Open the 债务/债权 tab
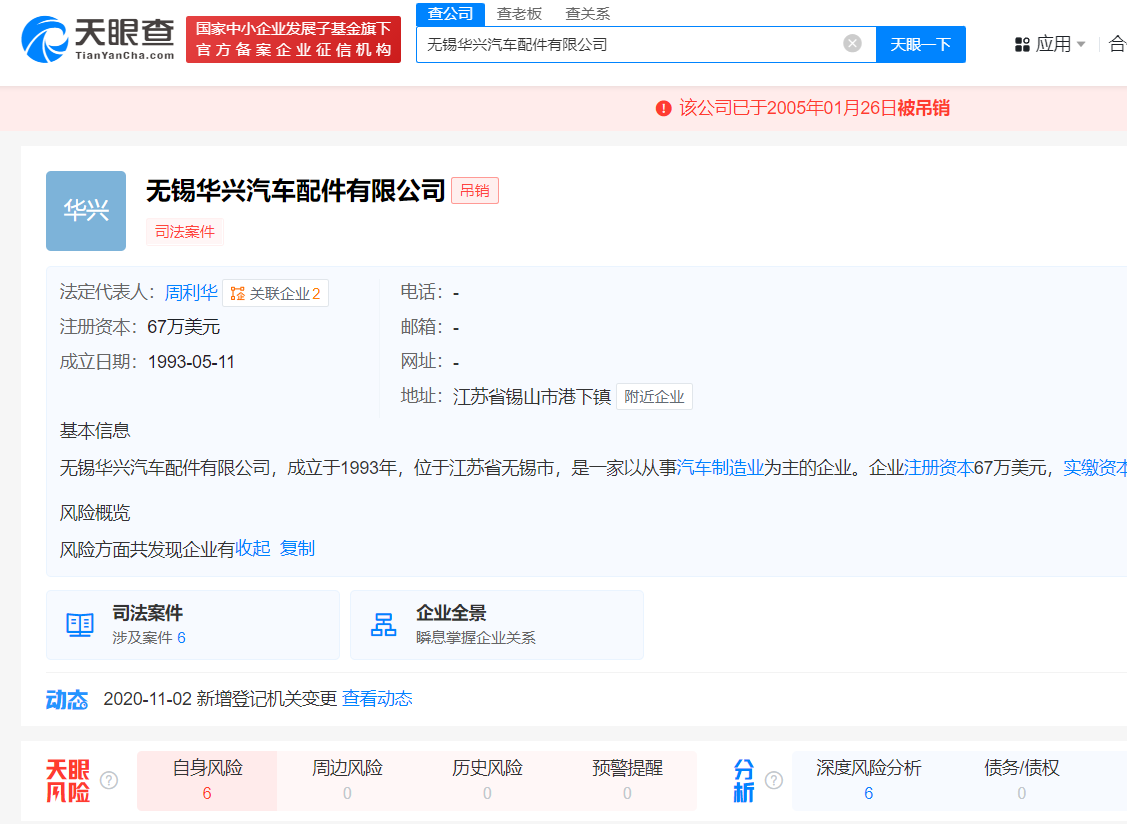This screenshot has width=1127, height=824. 1021,781
